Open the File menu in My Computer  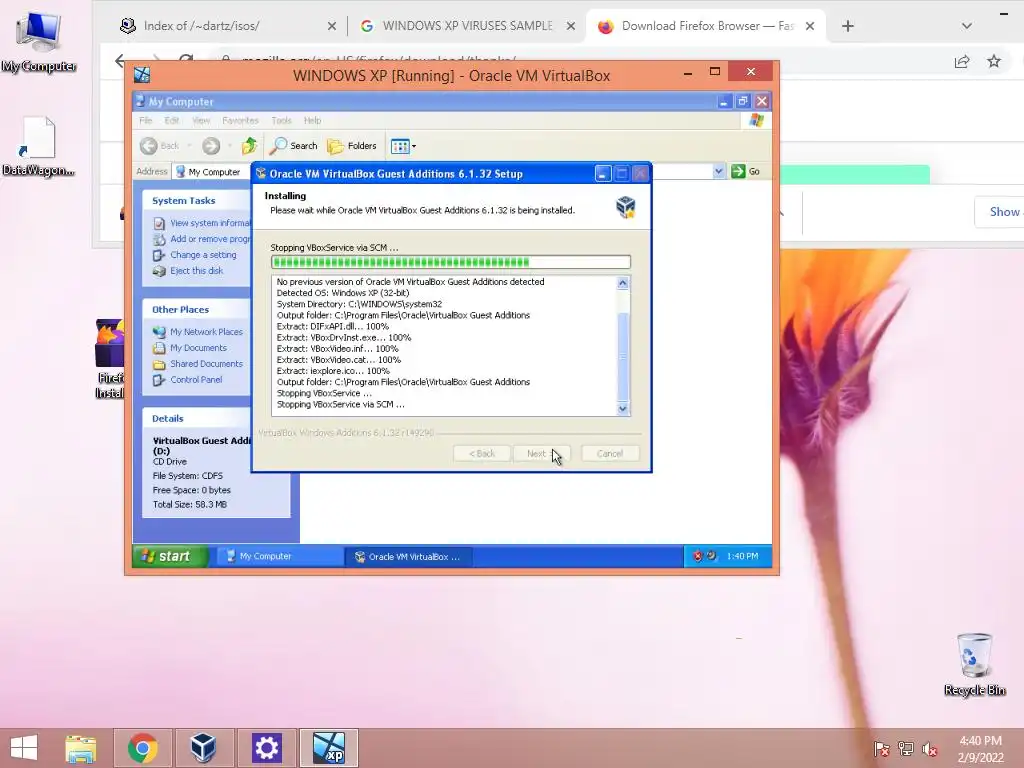pos(146,120)
